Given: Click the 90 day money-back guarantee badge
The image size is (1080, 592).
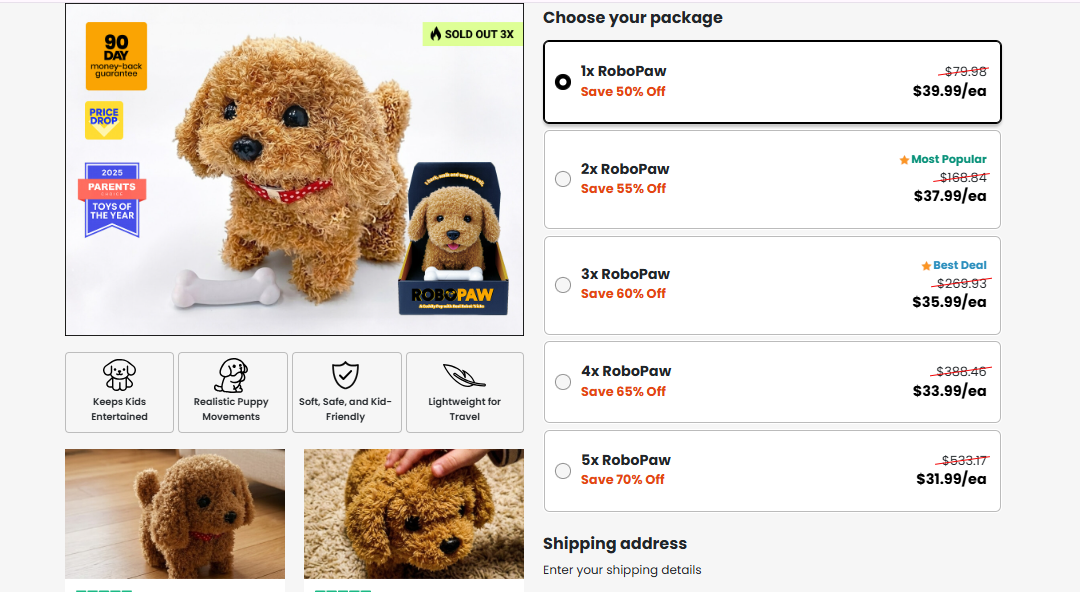Looking at the screenshot, I should click(x=116, y=56).
